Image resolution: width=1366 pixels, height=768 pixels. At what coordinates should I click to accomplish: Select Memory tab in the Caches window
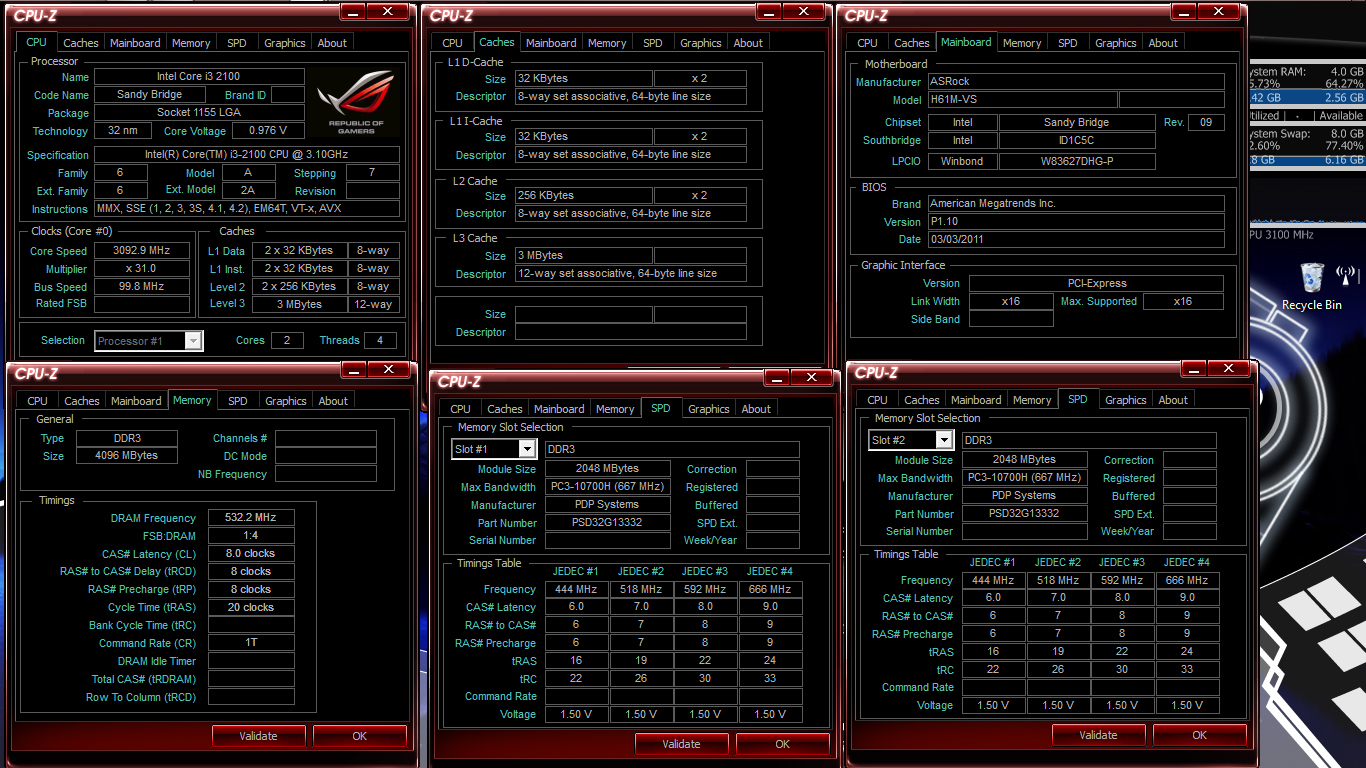click(x=607, y=43)
